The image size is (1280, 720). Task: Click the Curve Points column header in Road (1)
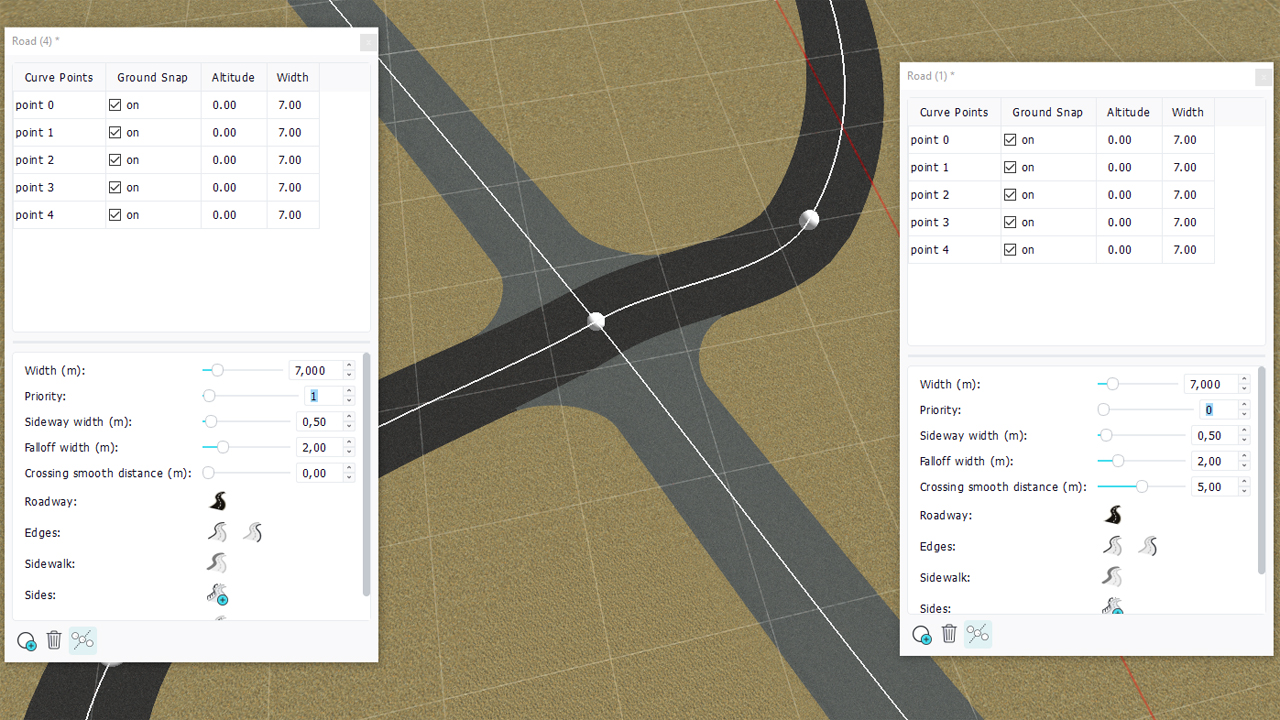(954, 112)
